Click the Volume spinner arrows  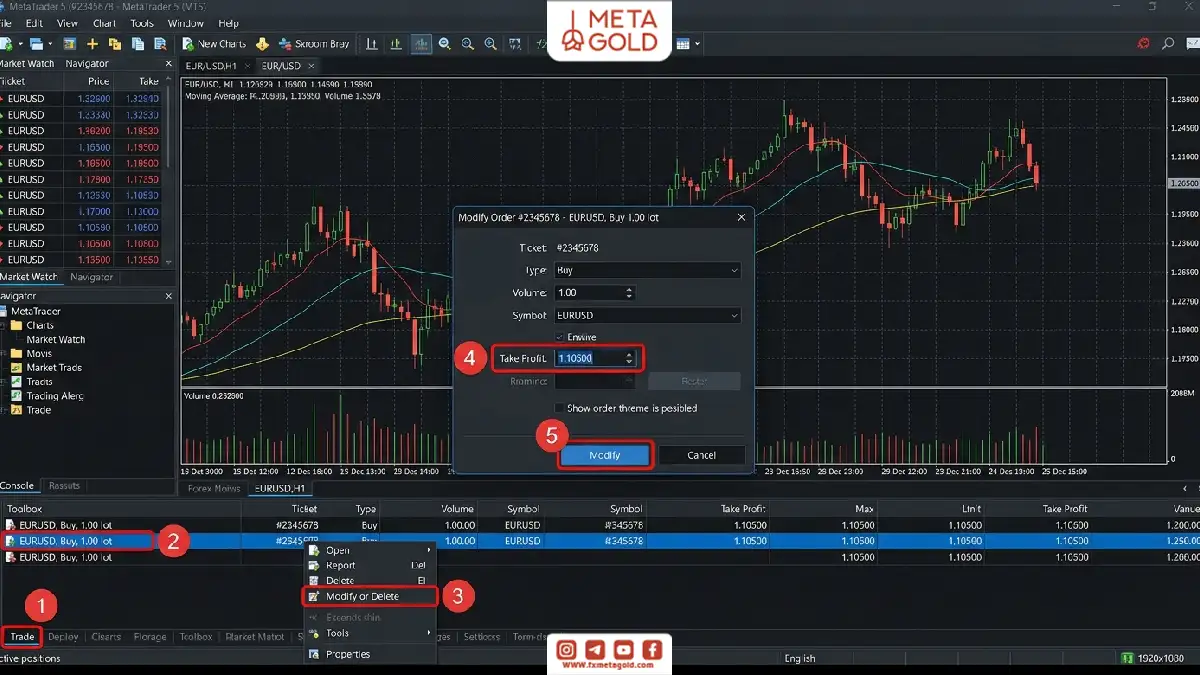point(629,293)
